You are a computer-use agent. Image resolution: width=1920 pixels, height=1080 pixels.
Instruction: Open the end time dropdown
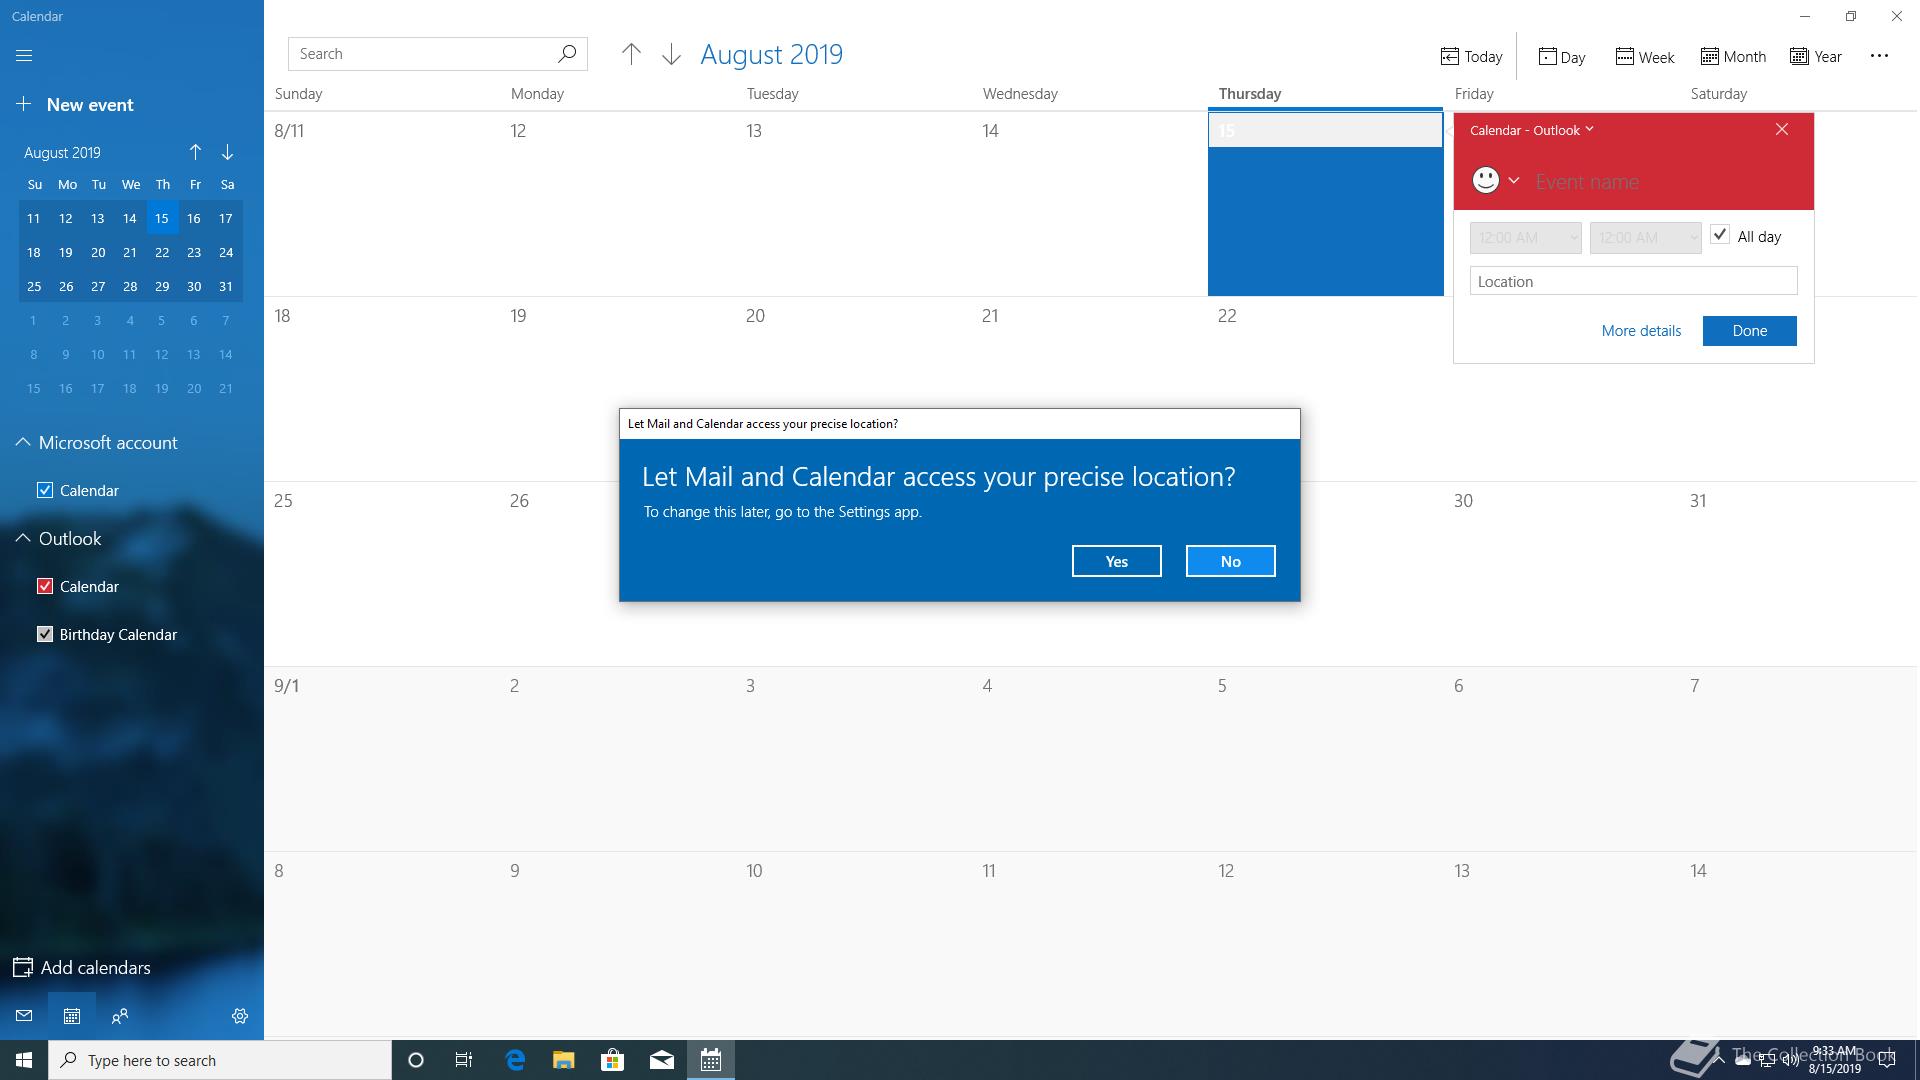coord(1646,238)
